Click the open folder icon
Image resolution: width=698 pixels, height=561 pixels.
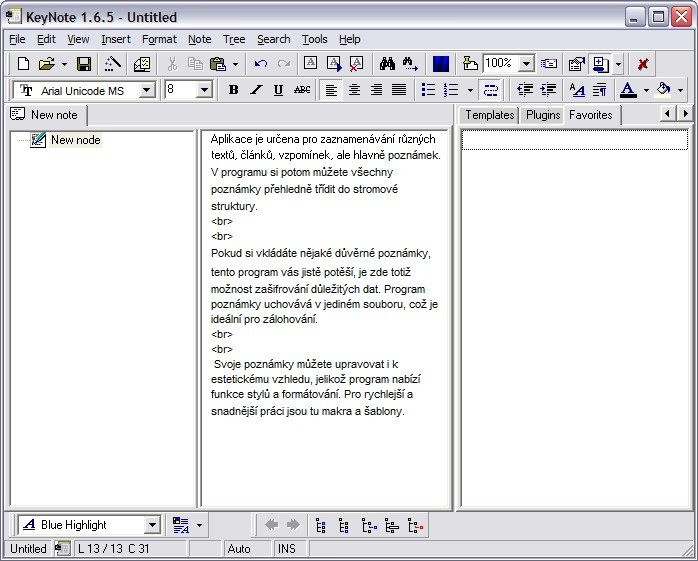(46, 64)
